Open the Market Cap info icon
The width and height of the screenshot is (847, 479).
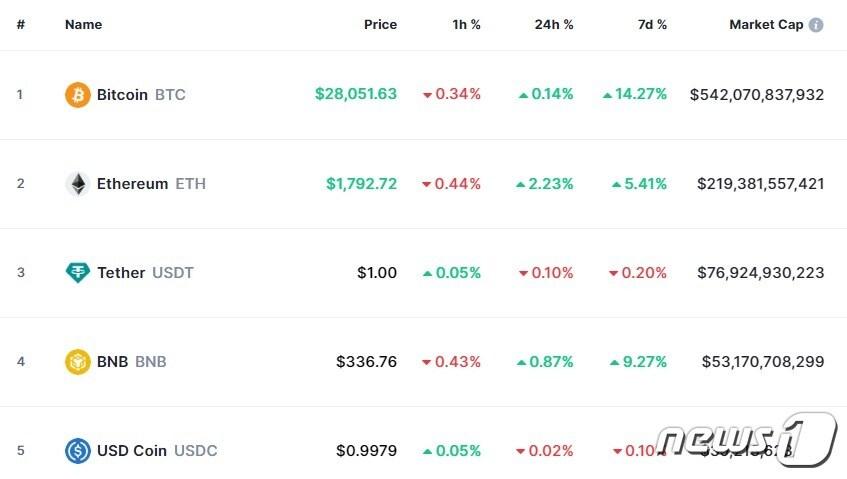tap(816, 25)
